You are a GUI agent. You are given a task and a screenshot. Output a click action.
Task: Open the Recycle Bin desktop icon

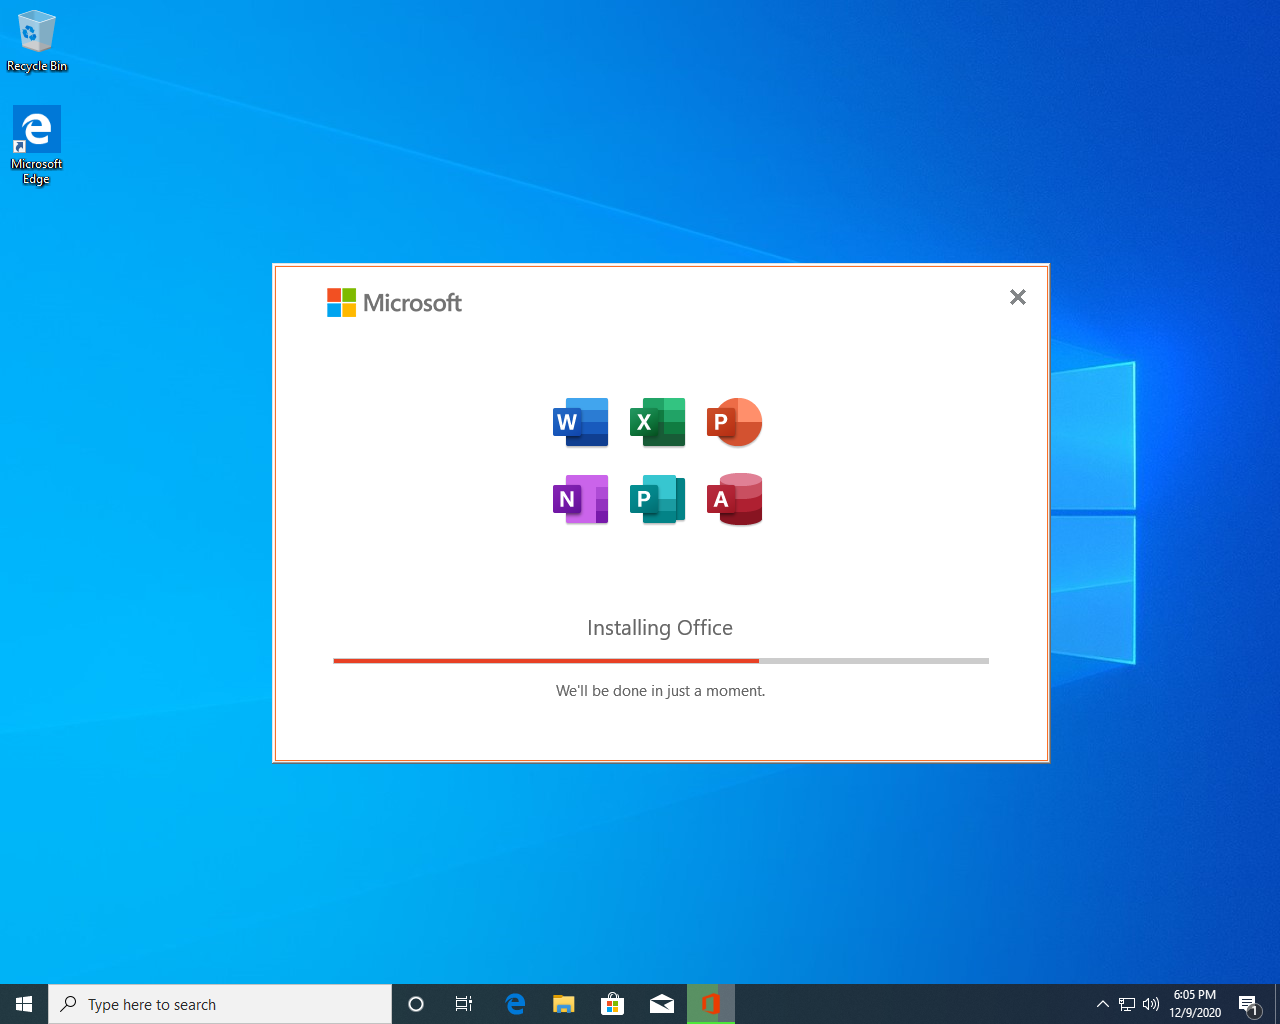pos(37,41)
